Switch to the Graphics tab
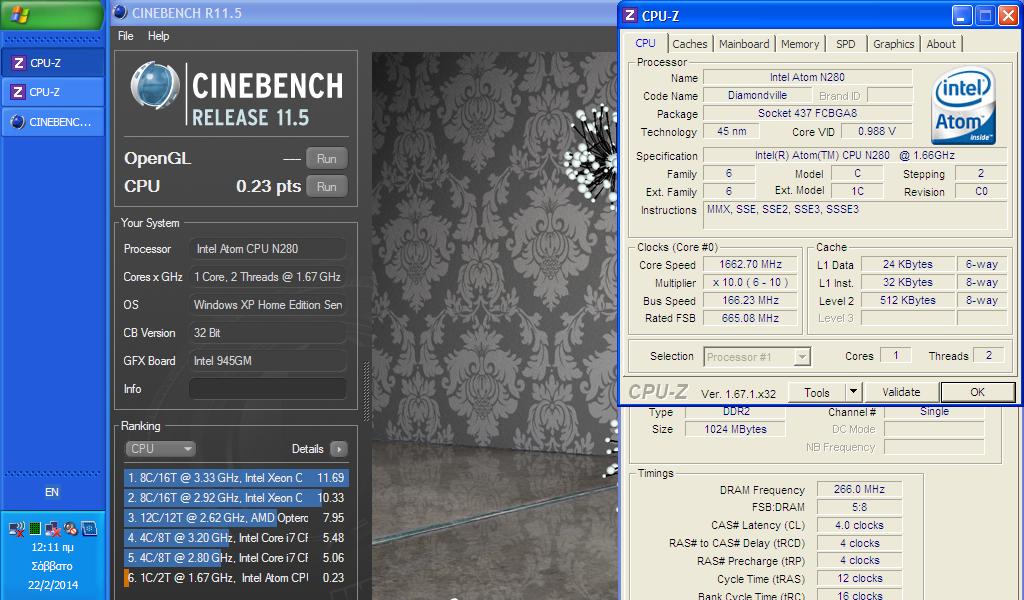This screenshot has width=1024, height=600. click(x=893, y=44)
